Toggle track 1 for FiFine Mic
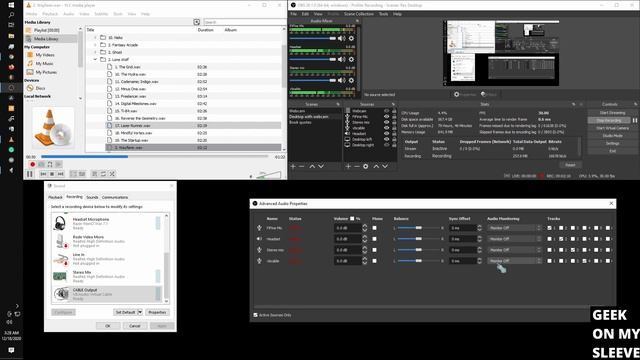Image resolution: width=640 pixels, height=360 pixels. [x=549, y=228]
